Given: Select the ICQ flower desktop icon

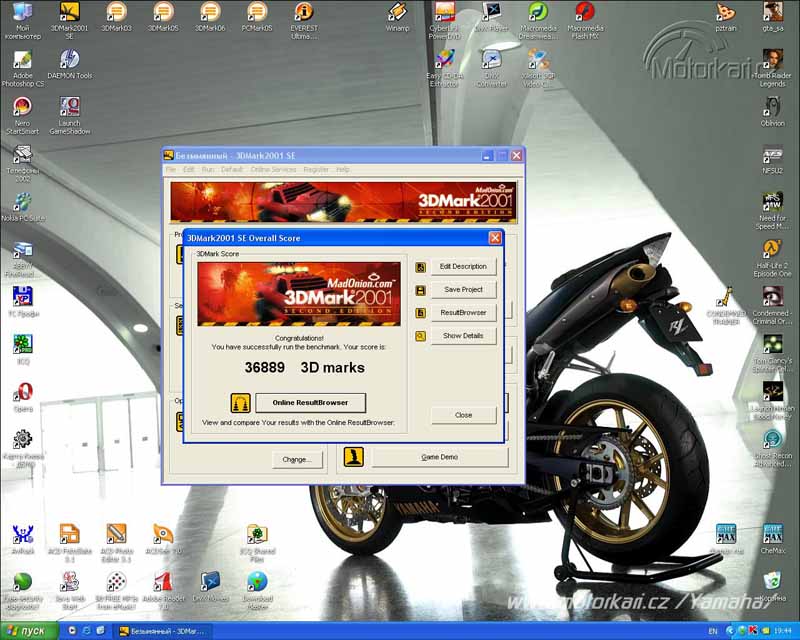Looking at the screenshot, I should point(23,349).
